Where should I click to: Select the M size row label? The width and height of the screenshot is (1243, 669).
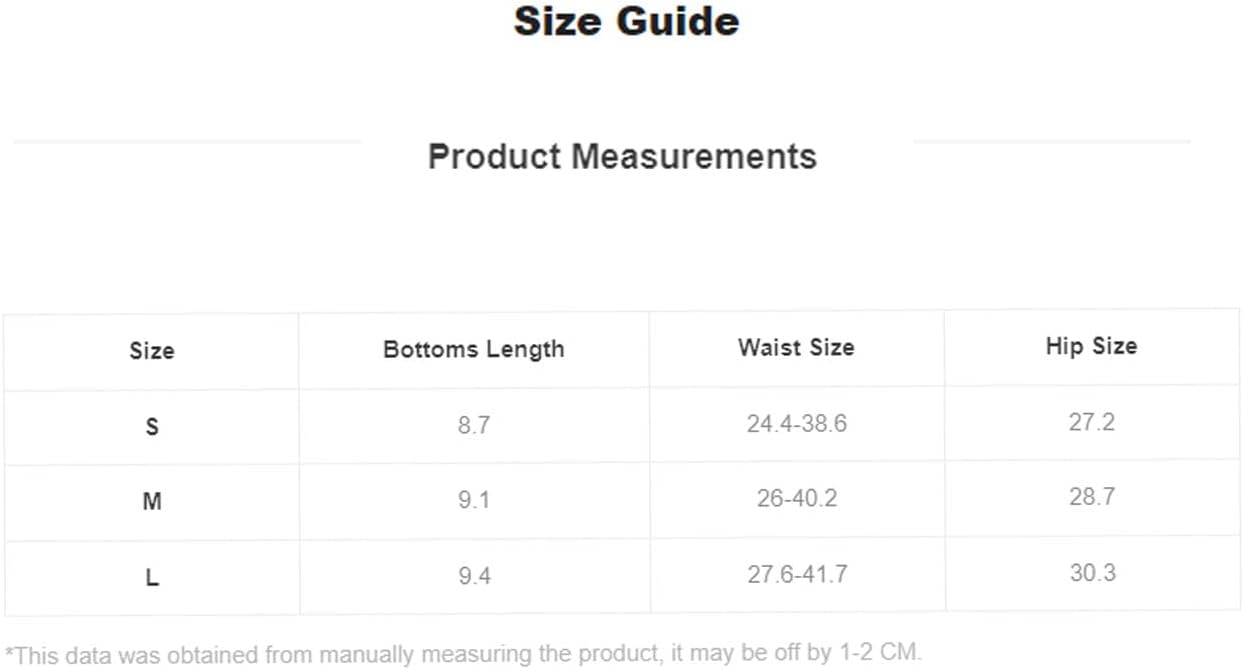152,501
